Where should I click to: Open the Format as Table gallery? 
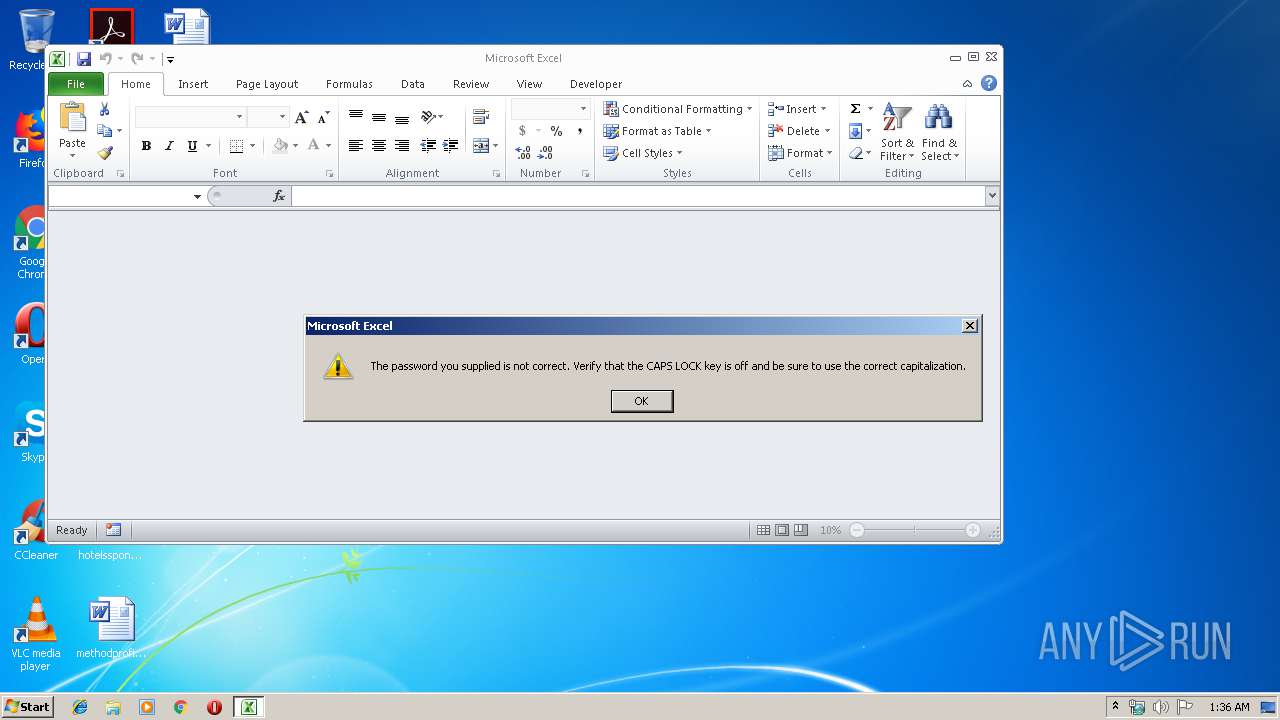coord(657,131)
